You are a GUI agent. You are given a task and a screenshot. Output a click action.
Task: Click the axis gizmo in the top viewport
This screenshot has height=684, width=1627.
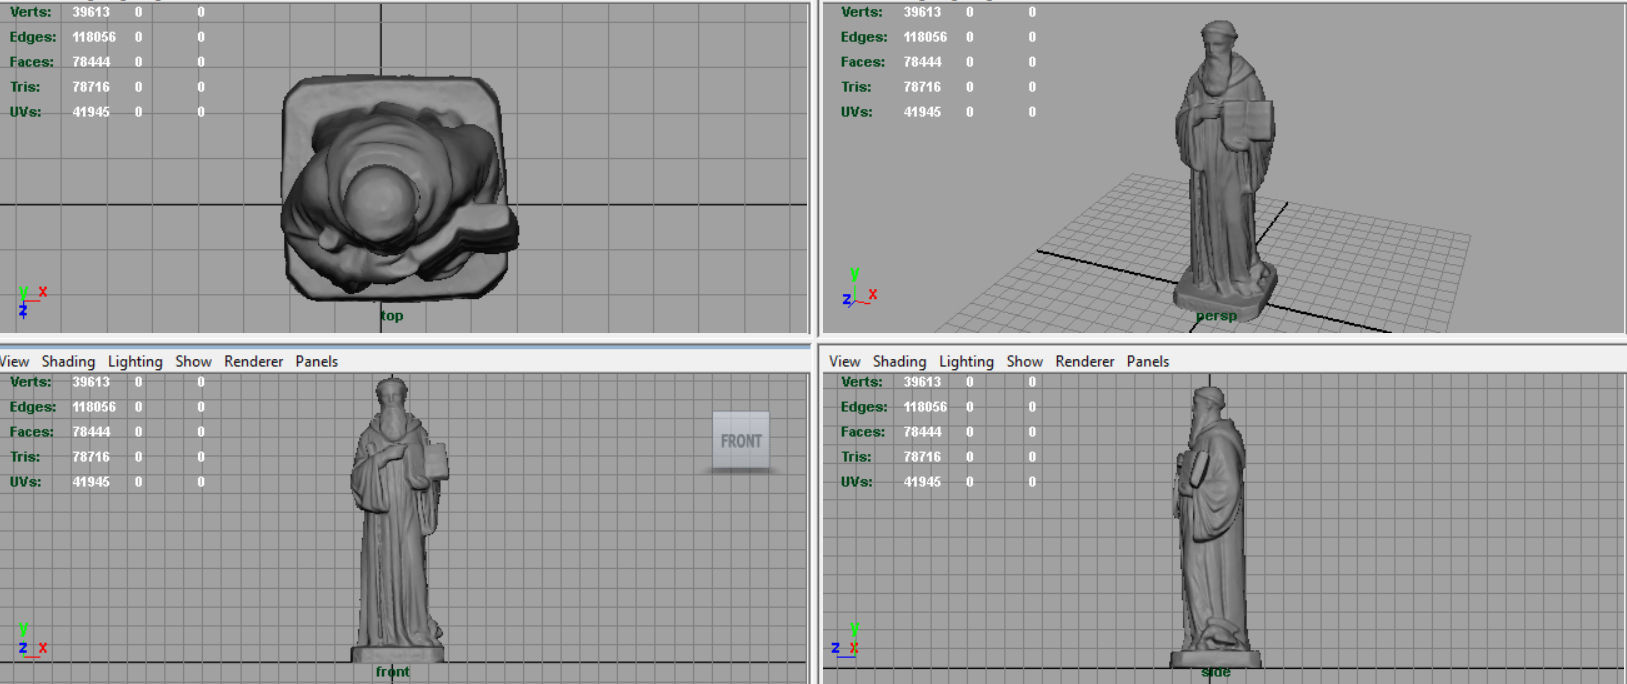tap(32, 301)
